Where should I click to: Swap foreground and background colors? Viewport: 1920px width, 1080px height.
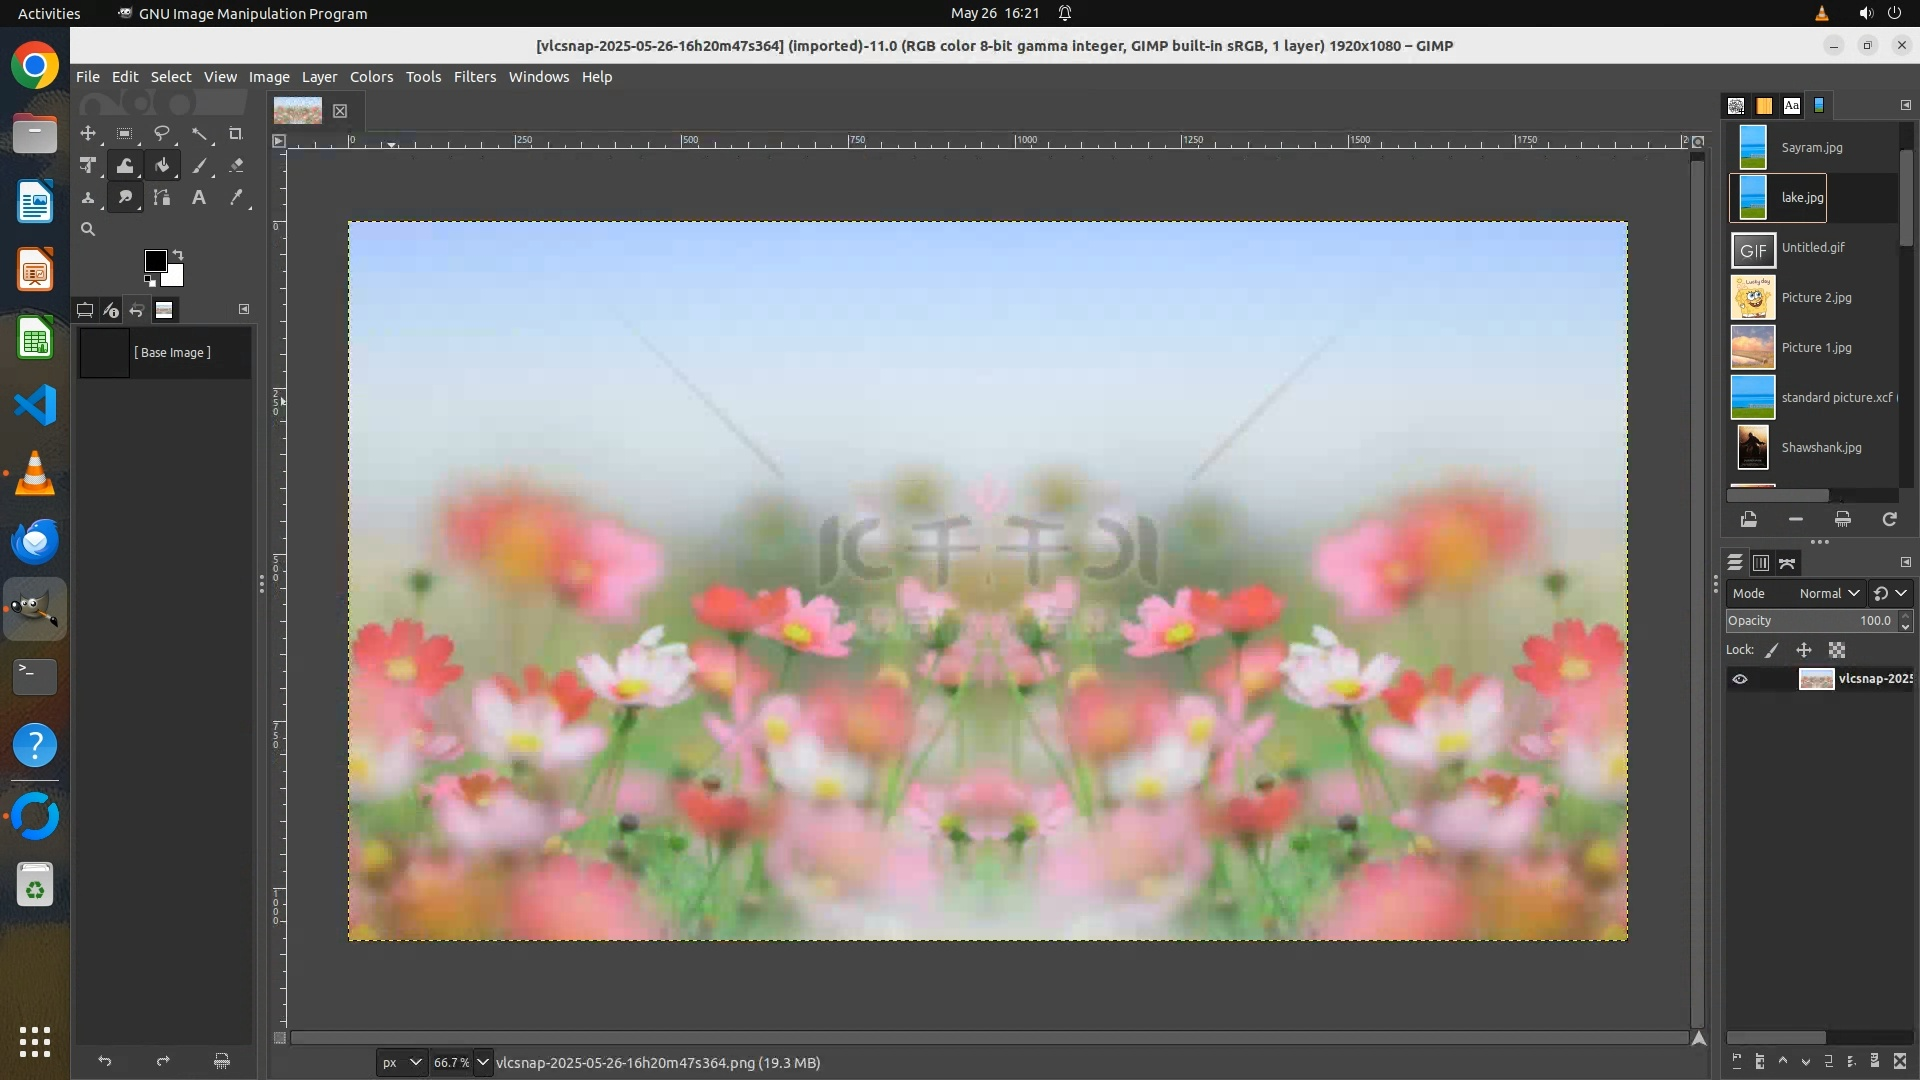coord(178,254)
